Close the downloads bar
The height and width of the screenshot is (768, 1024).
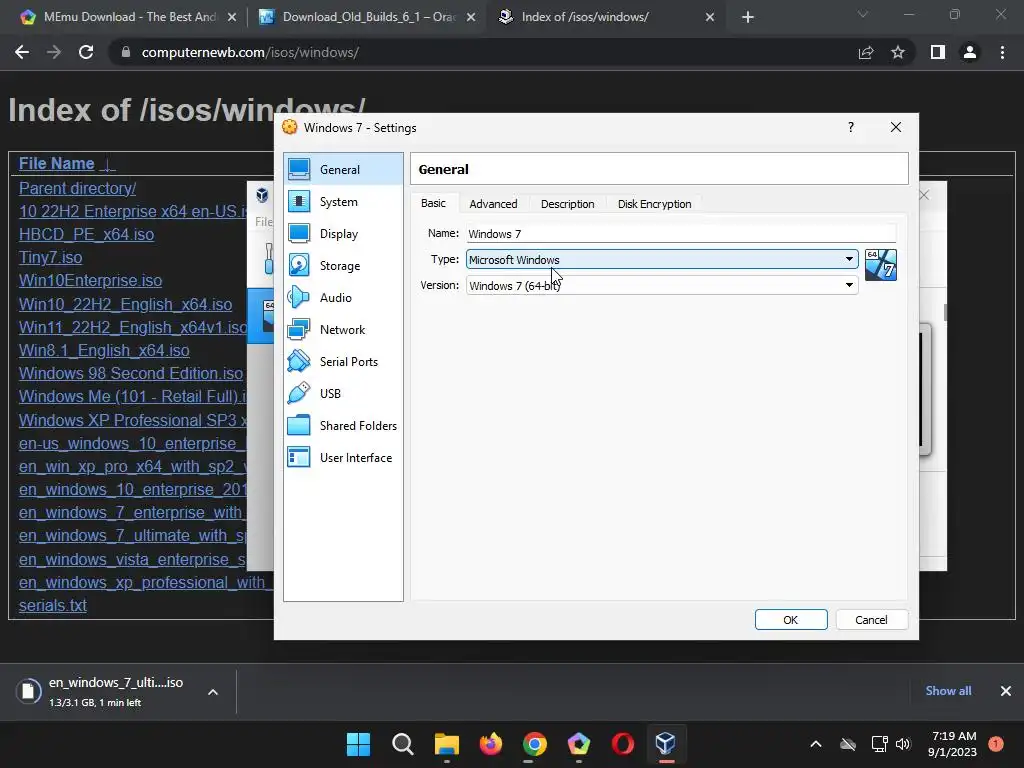point(1006,691)
